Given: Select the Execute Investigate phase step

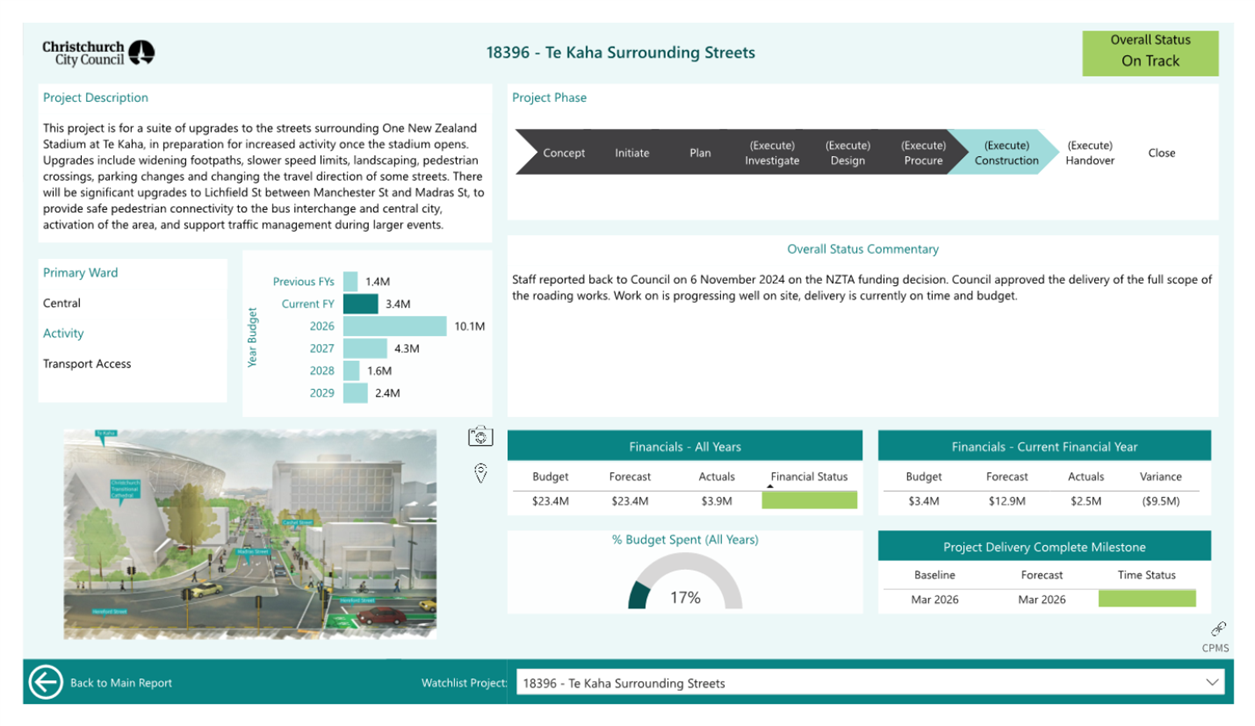Looking at the screenshot, I should pyautogui.click(x=772, y=153).
